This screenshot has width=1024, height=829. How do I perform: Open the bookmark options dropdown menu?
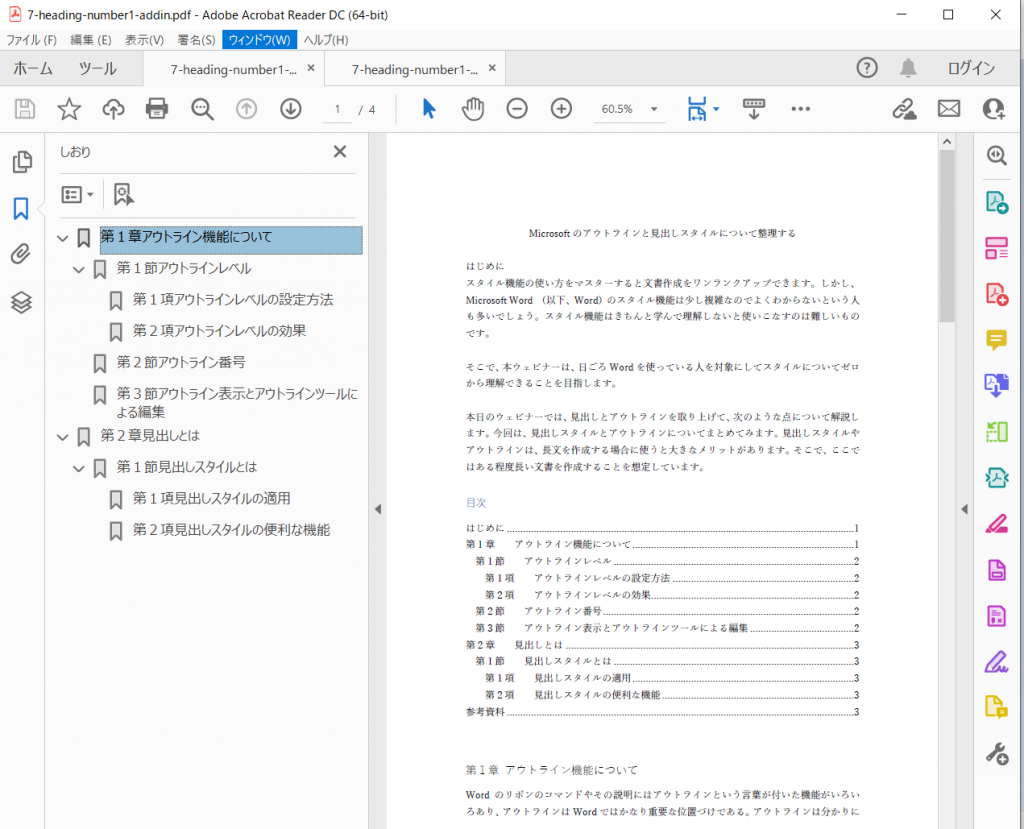[78, 194]
